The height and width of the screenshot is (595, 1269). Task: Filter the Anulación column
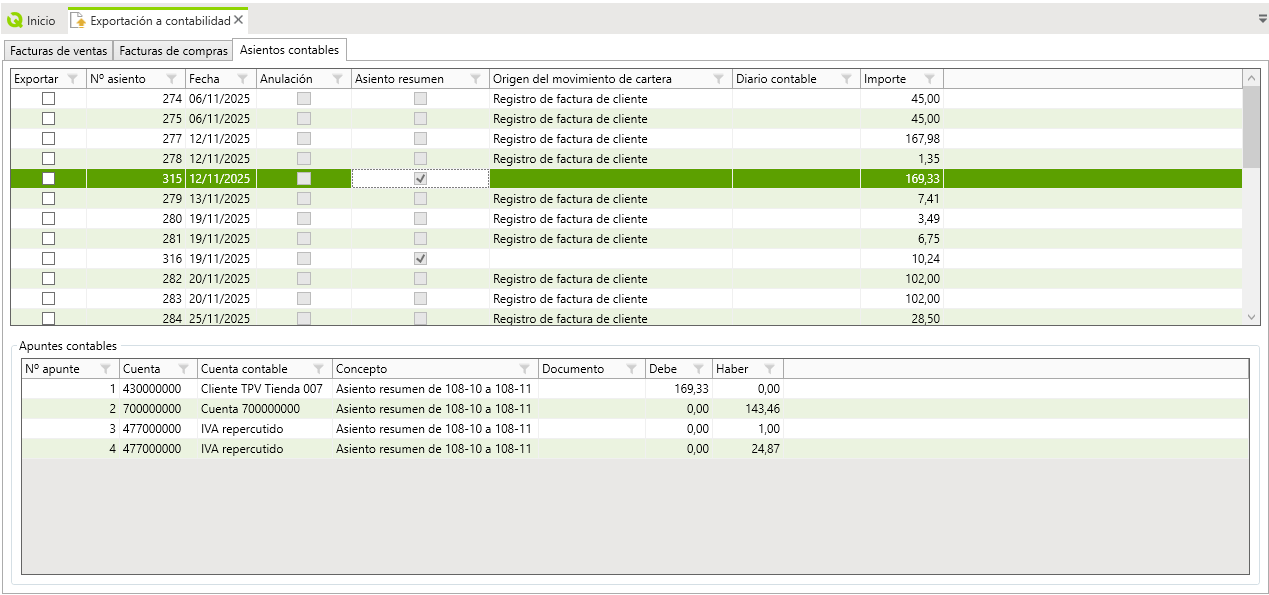click(337, 79)
